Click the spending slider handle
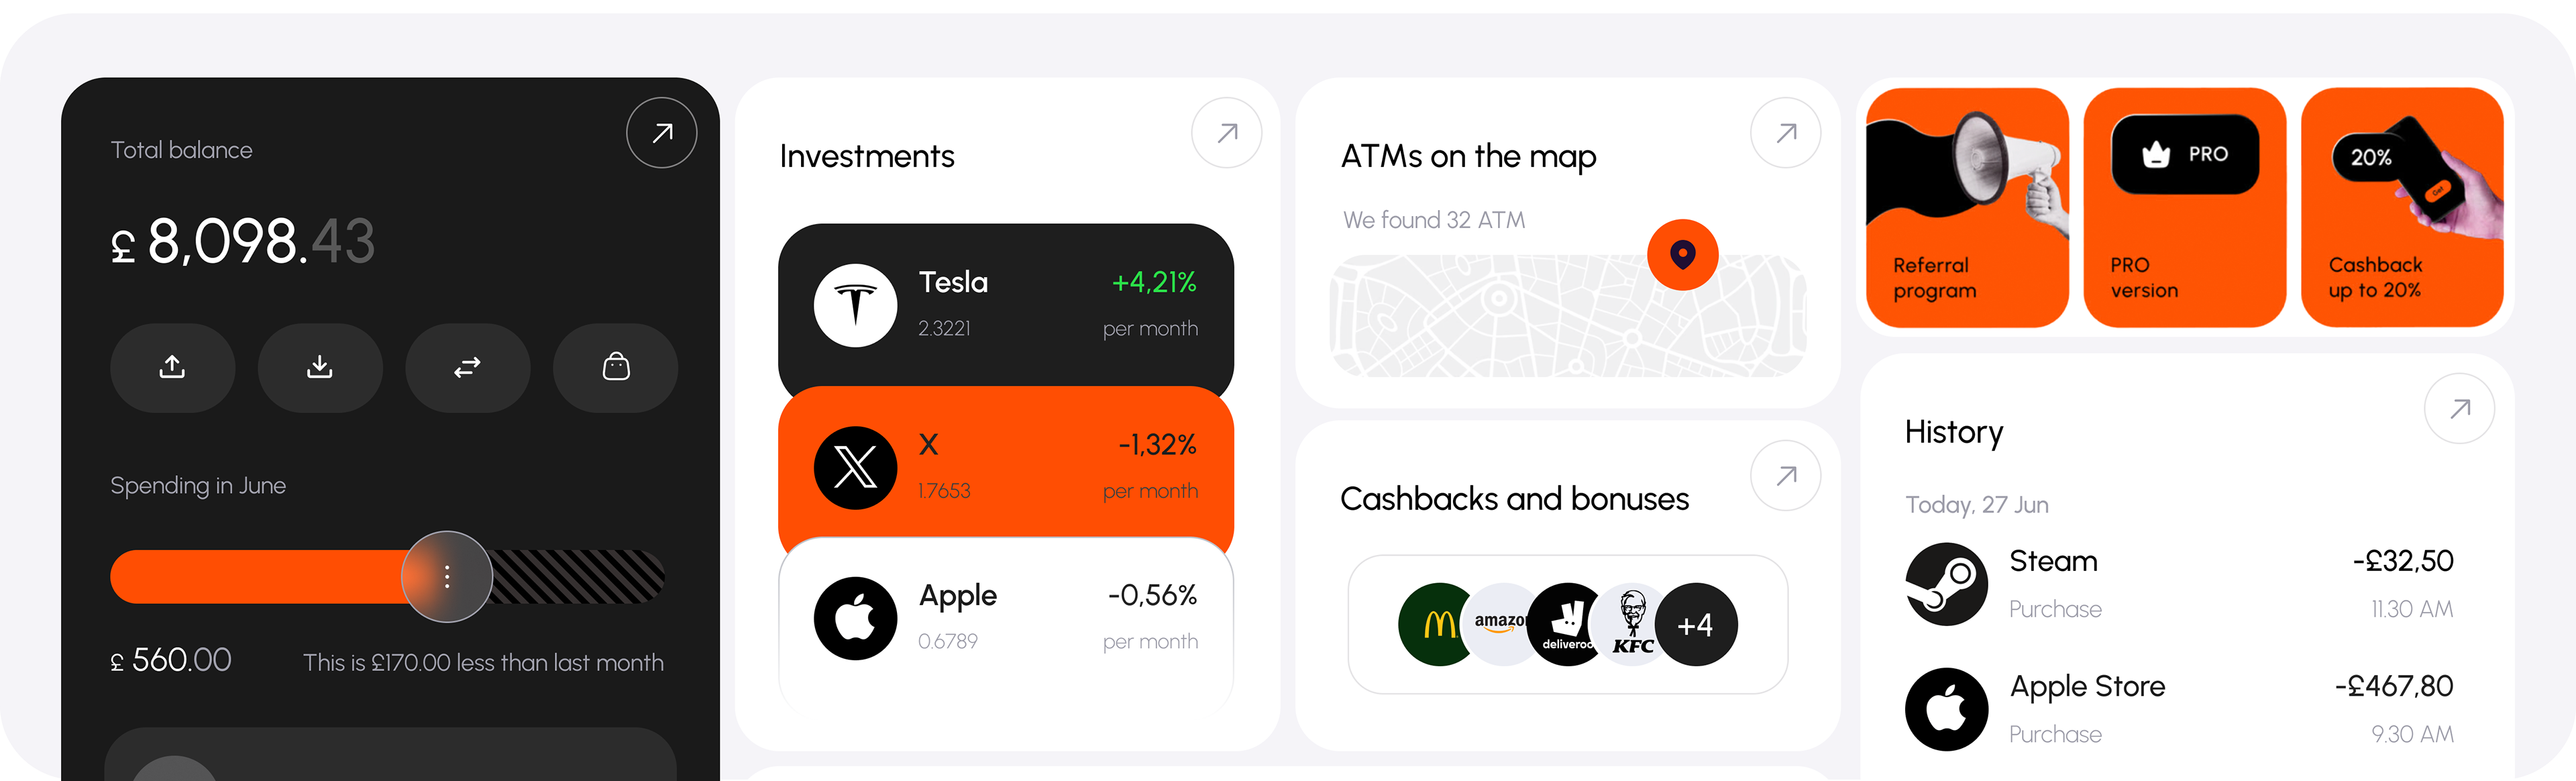Screen dimensions: 2576x781 tap(447, 577)
